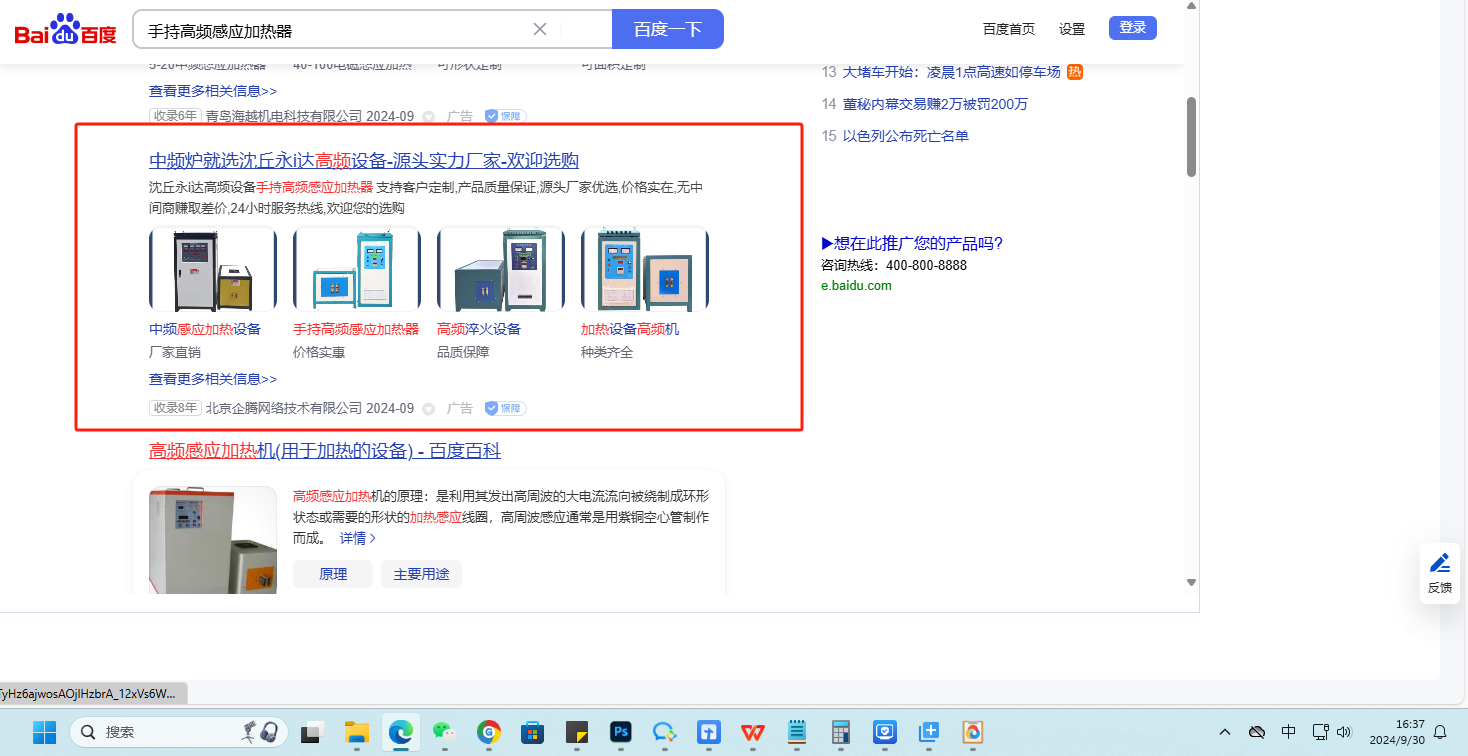
Task: Click the 保障 shield badge beside 北京企腾网络技术有限公司
Action: point(505,408)
